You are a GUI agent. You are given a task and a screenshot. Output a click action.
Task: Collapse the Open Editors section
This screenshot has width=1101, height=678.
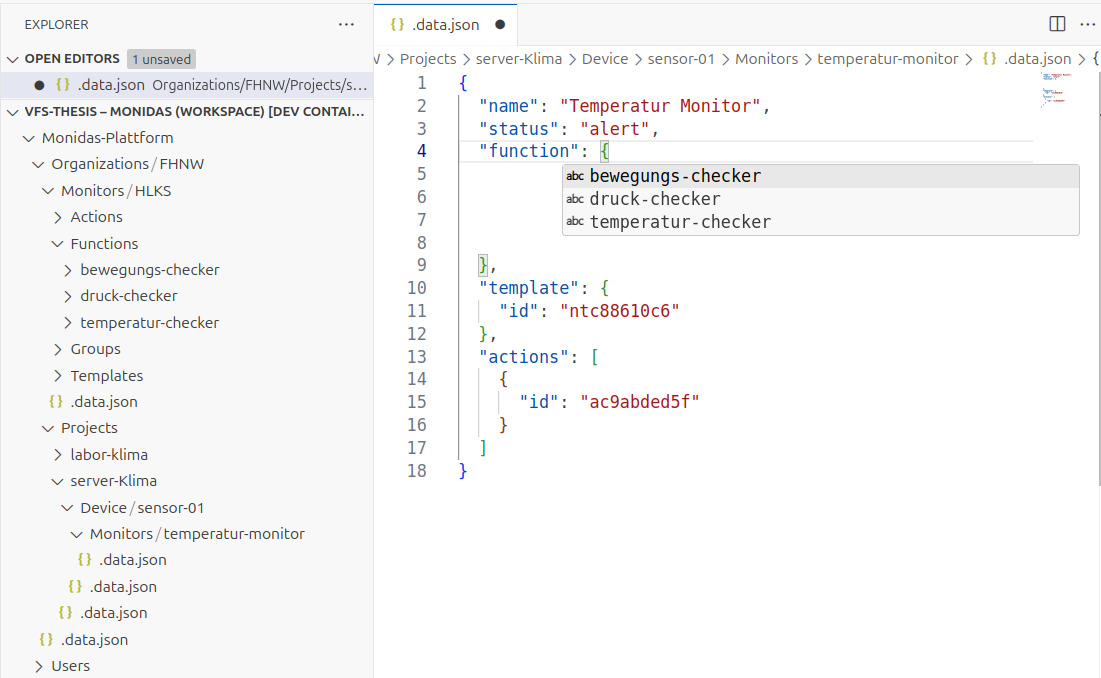coord(13,59)
